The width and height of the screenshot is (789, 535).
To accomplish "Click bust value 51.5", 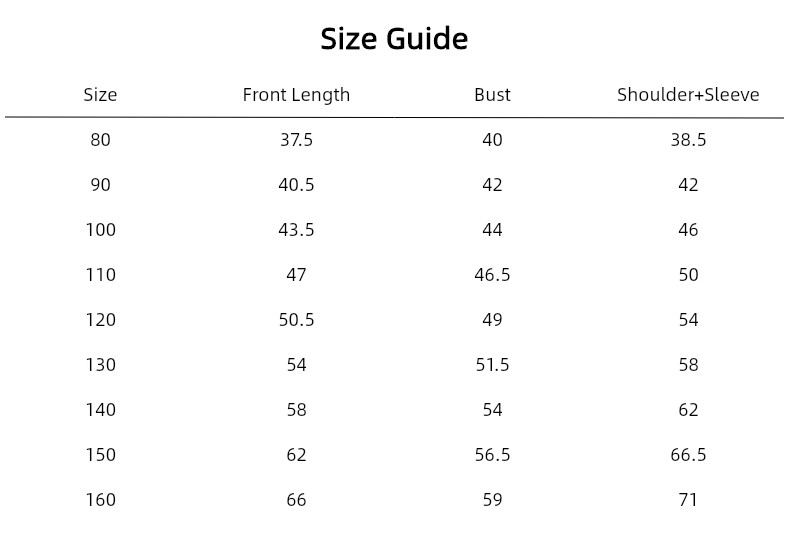I will coord(492,365).
